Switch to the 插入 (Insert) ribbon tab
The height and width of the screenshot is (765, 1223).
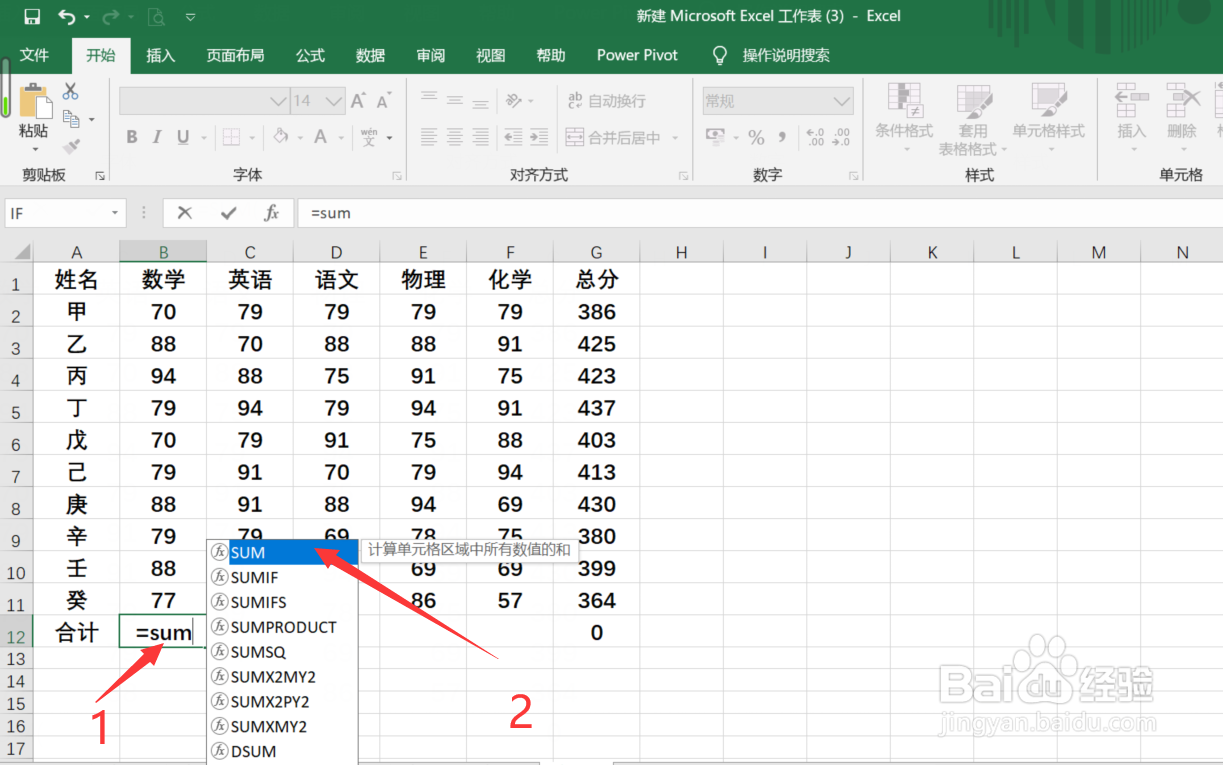pos(160,56)
